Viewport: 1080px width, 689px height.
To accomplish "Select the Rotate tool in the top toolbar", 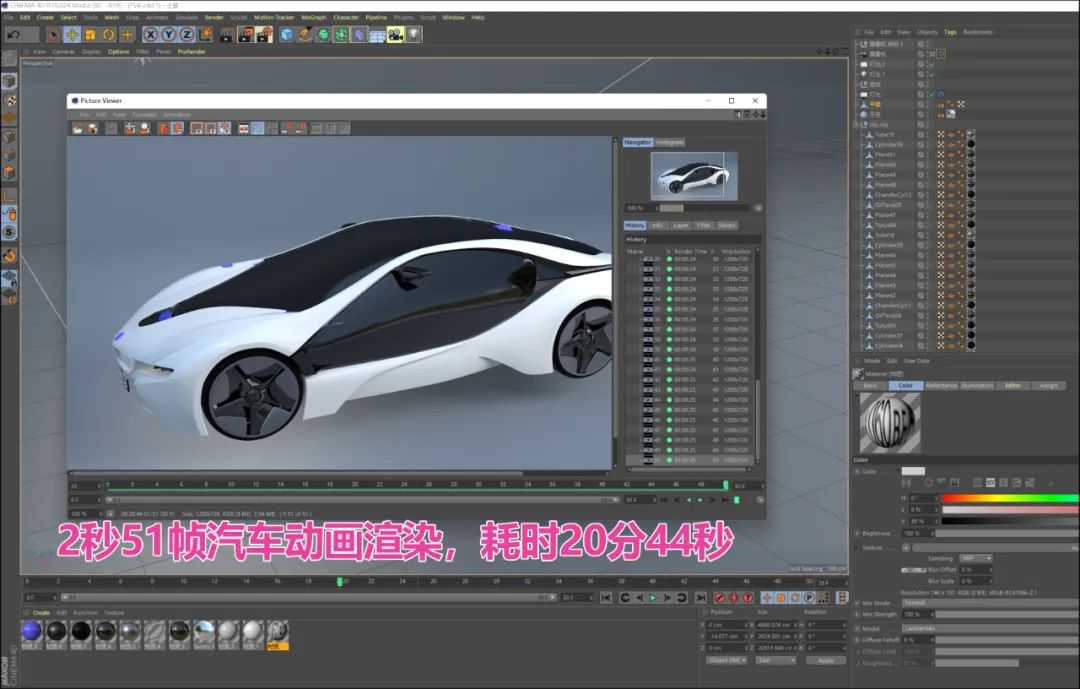I will point(109,35).
